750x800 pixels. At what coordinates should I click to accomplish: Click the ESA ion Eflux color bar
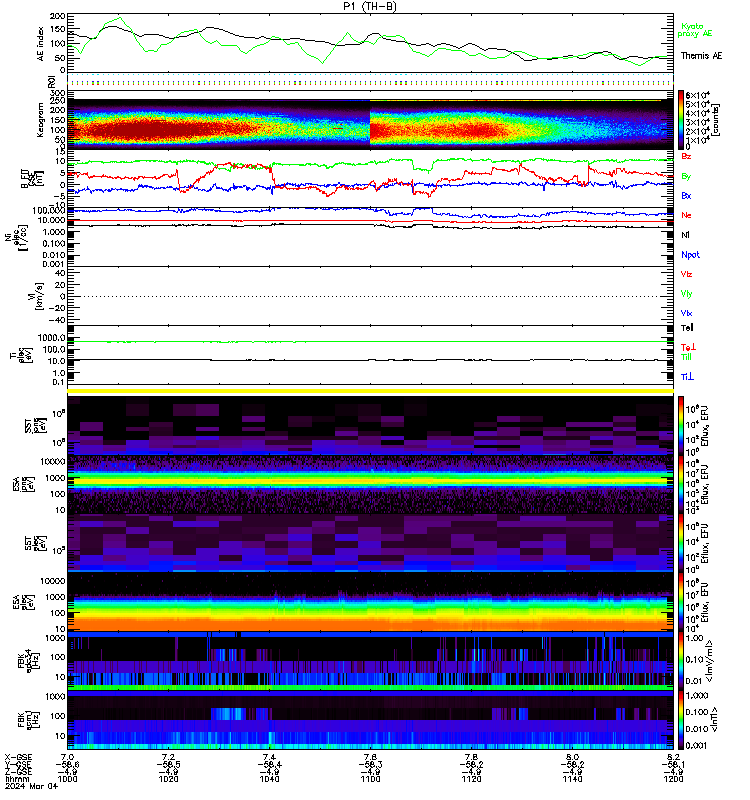681,485
